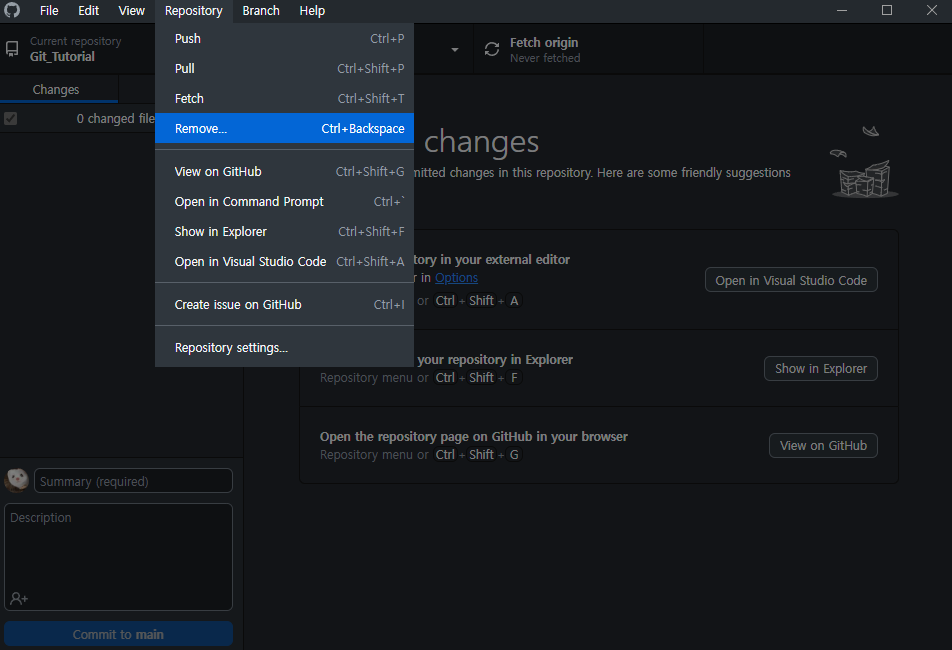Select Show in Explorer menu entry
Viewport: 952px width, 650px height.
click(284, 232)
